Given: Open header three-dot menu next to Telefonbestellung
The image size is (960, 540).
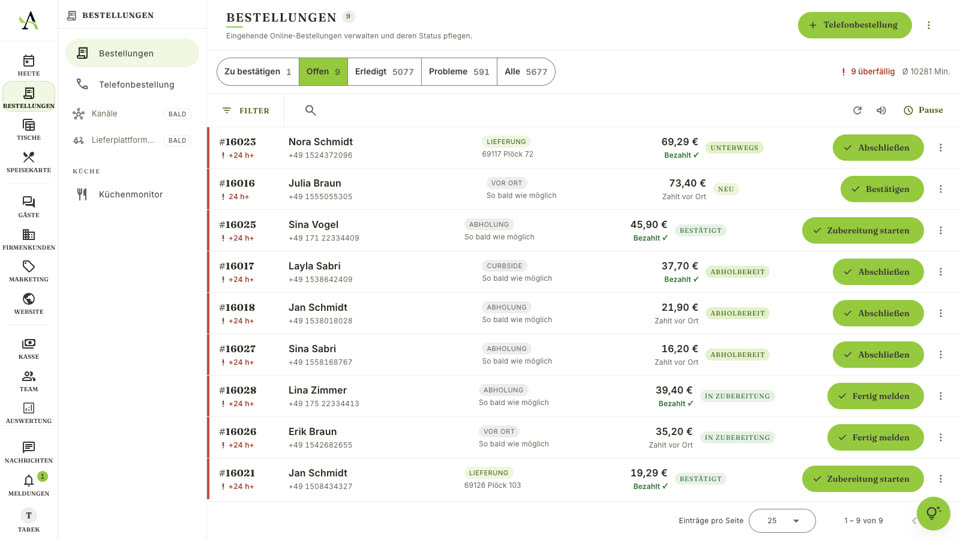Looking at the screenshot, I should click(x=928, y=25).
